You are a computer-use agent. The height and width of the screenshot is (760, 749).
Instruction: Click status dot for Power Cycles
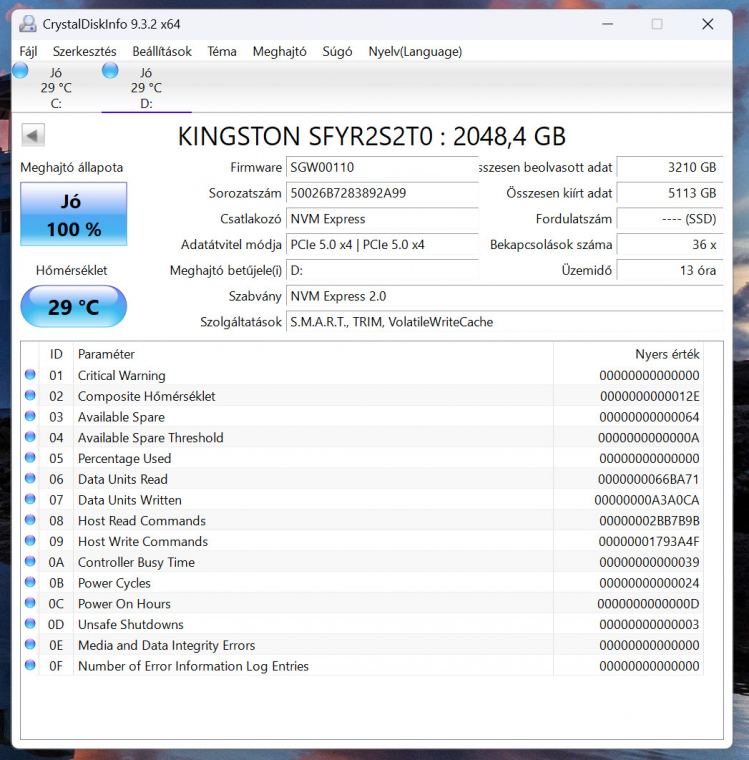(30, 582)
